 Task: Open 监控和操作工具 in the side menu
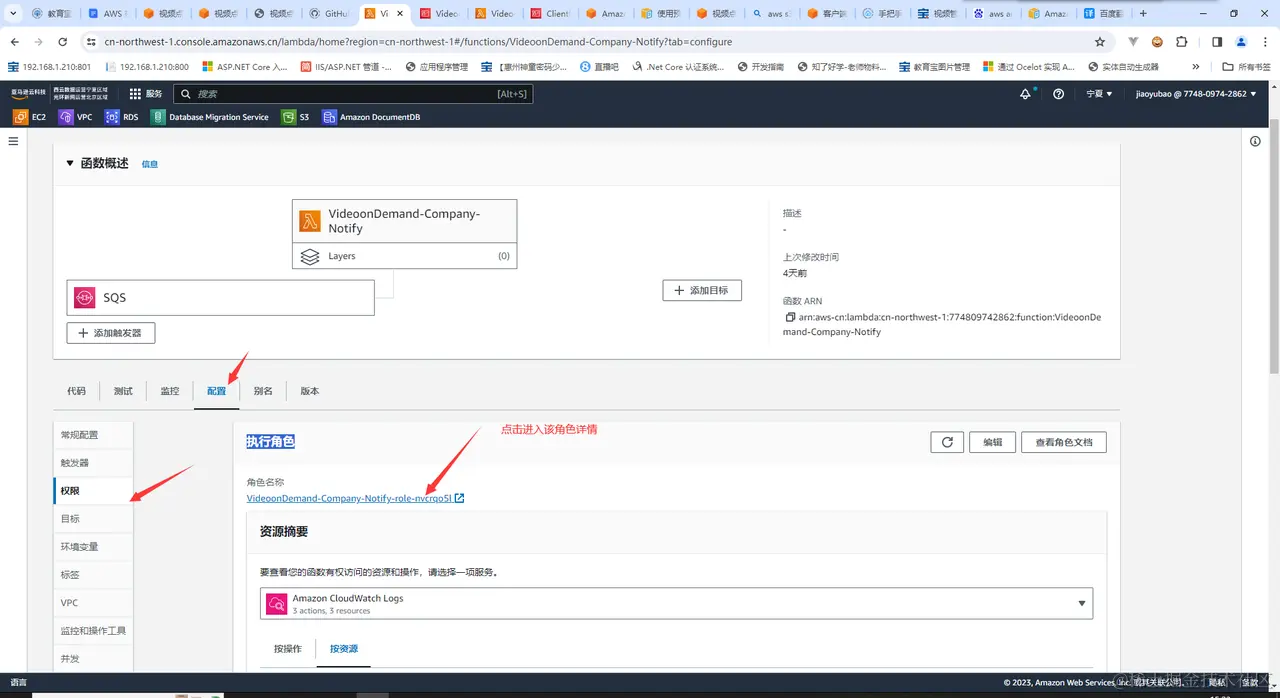[x=93, y=631]
